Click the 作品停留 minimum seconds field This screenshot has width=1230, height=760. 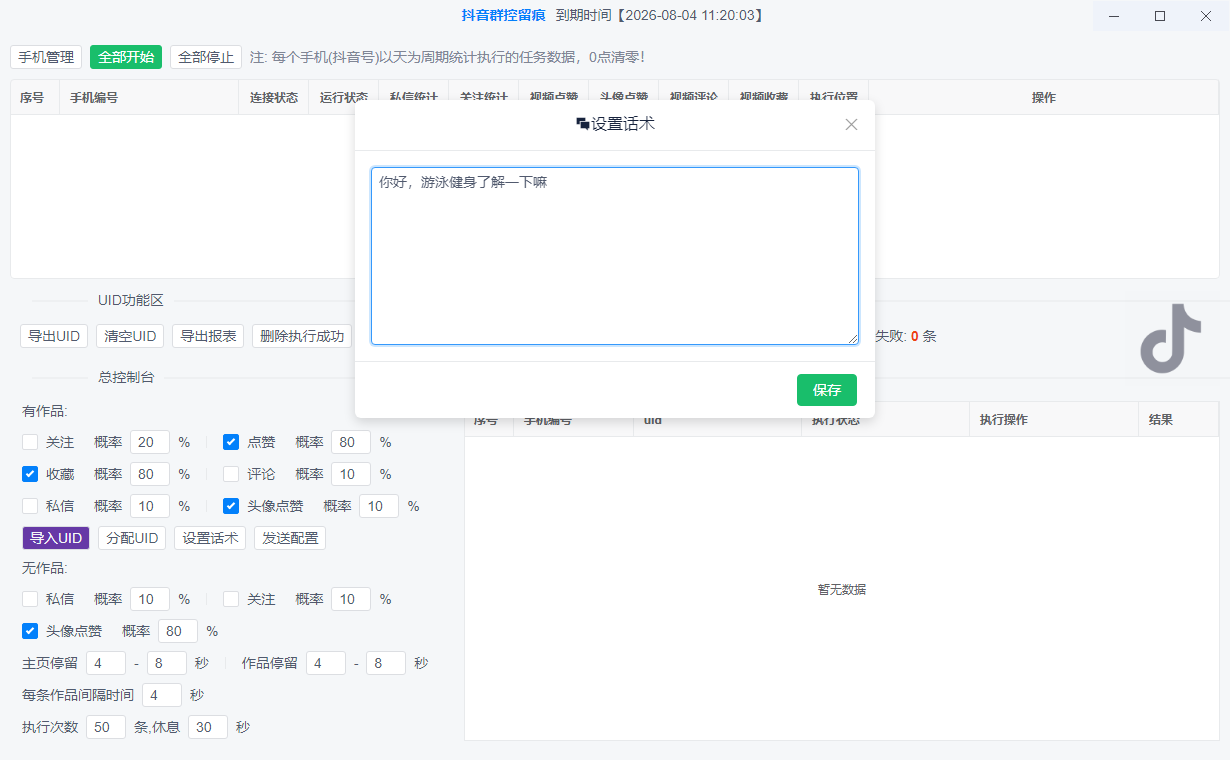326,663
